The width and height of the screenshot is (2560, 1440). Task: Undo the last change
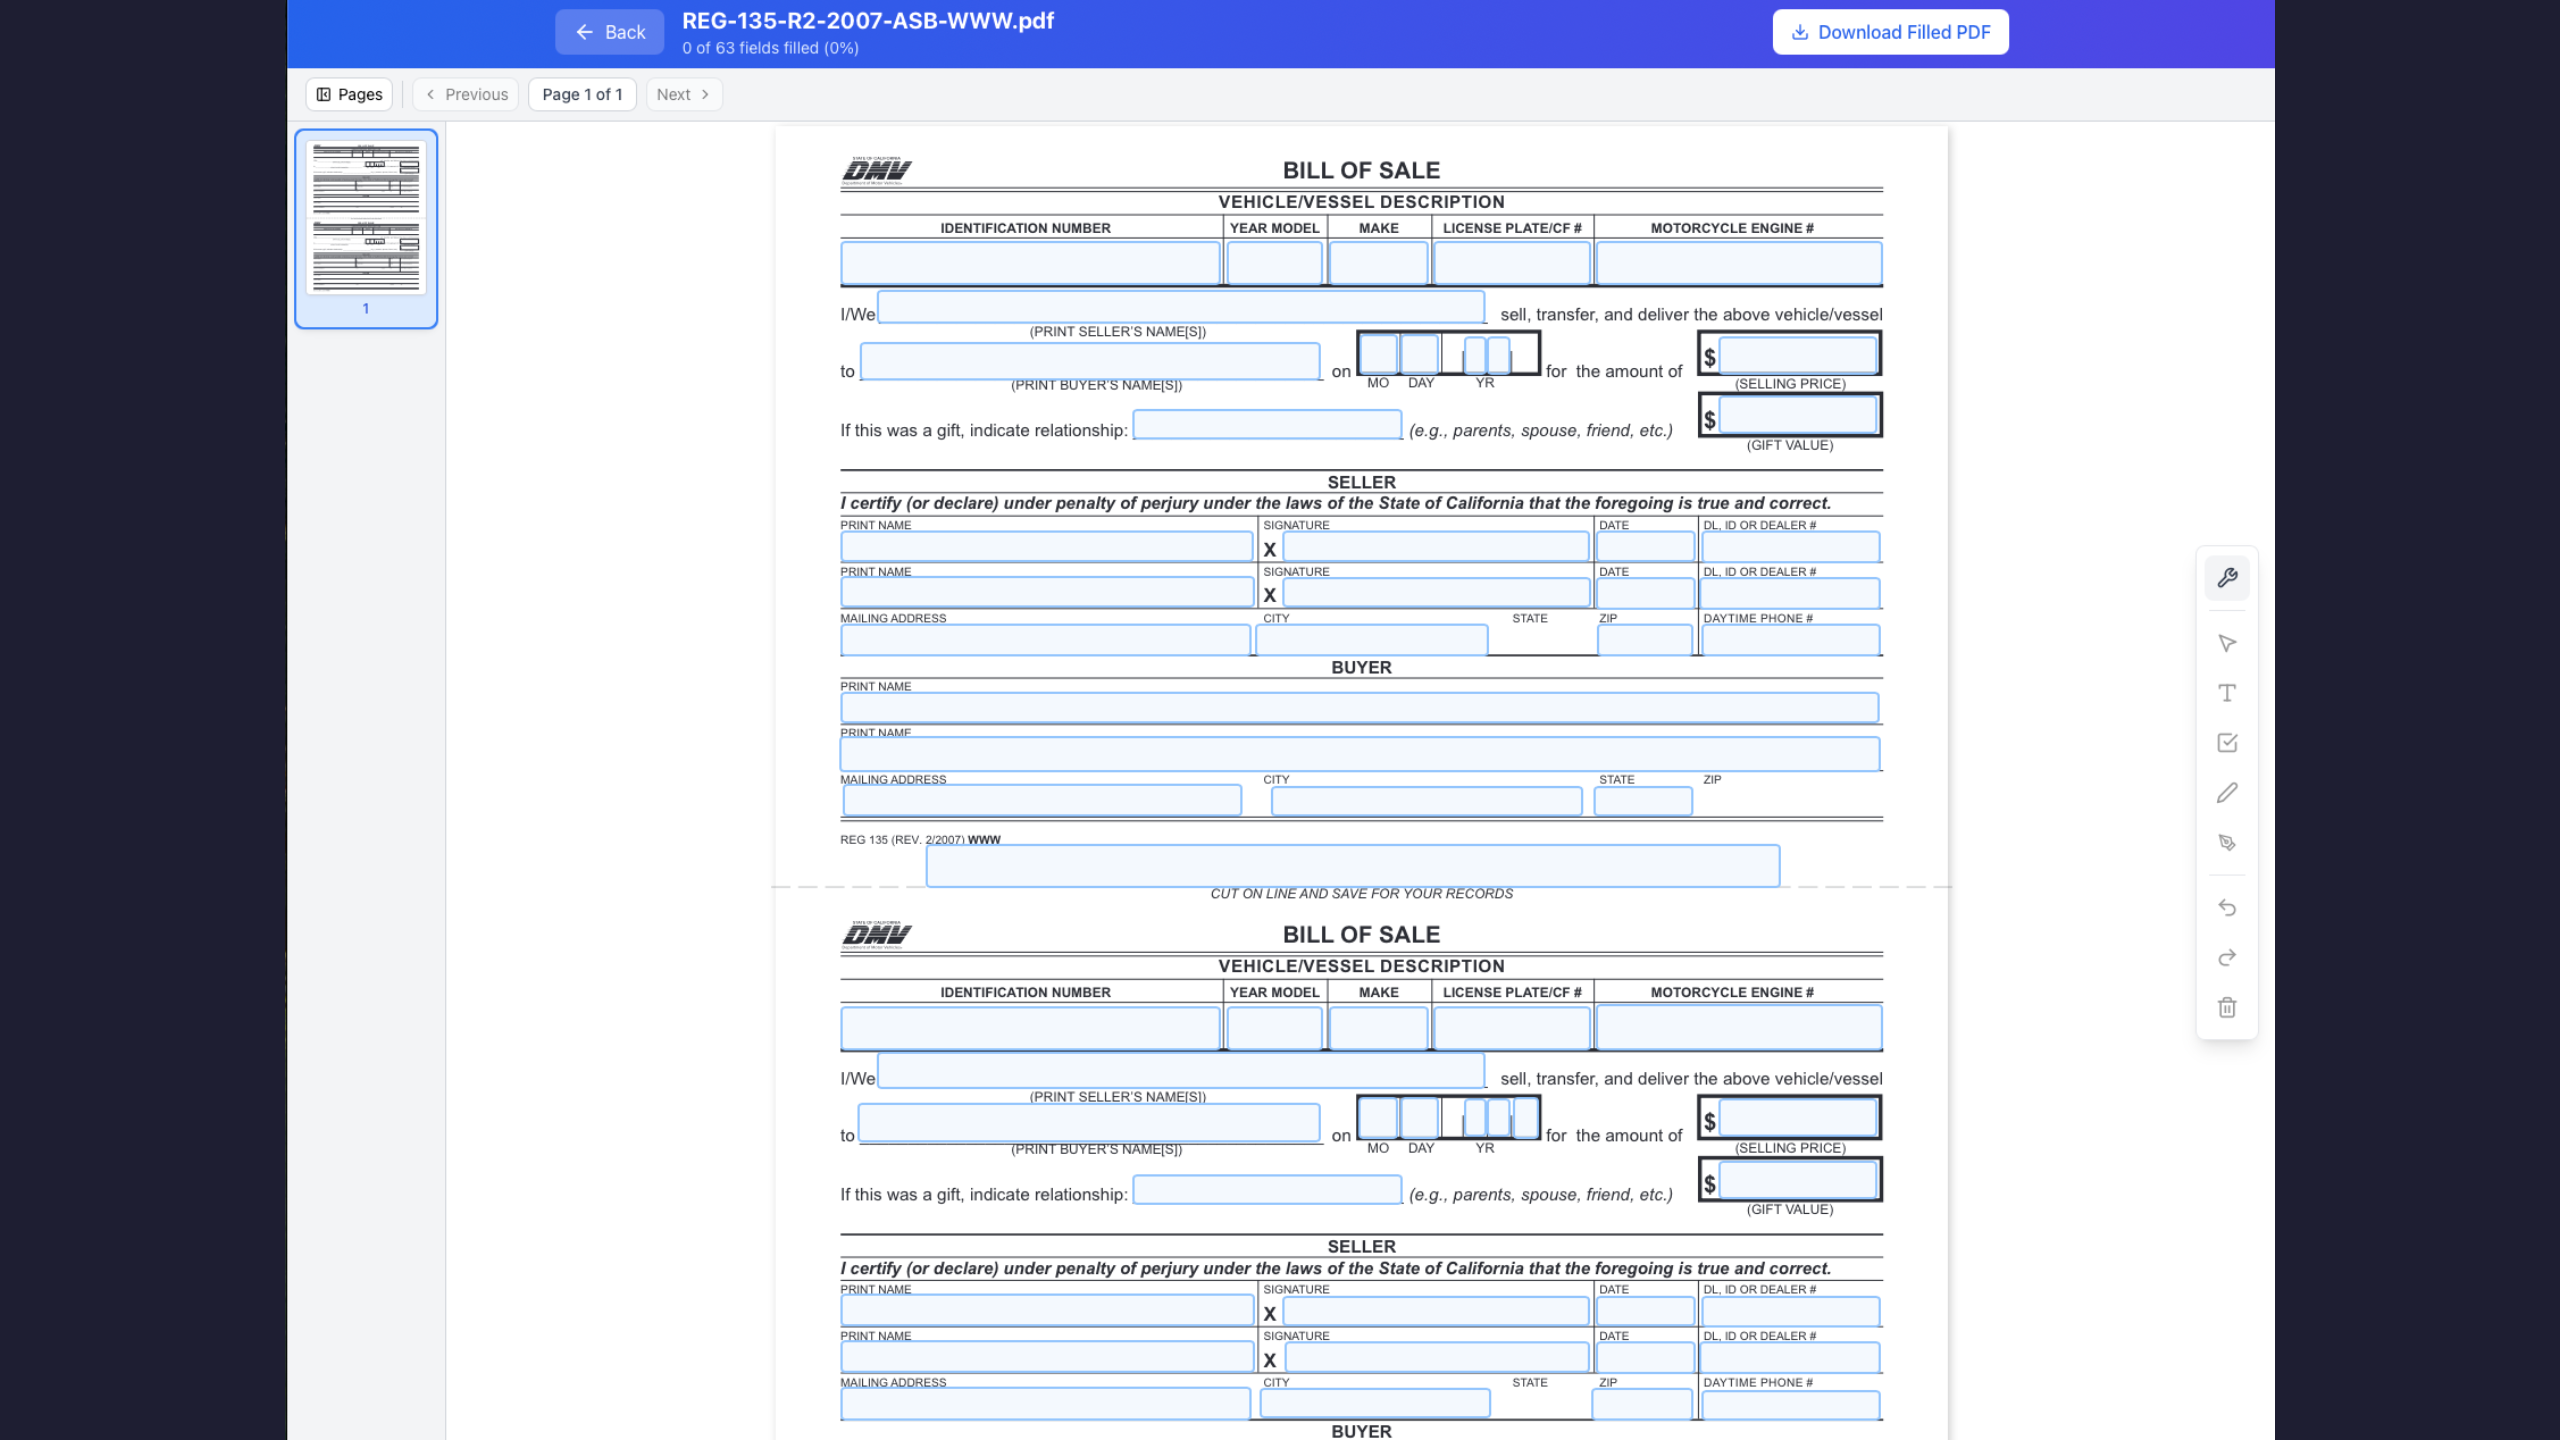pos(2226,907)
